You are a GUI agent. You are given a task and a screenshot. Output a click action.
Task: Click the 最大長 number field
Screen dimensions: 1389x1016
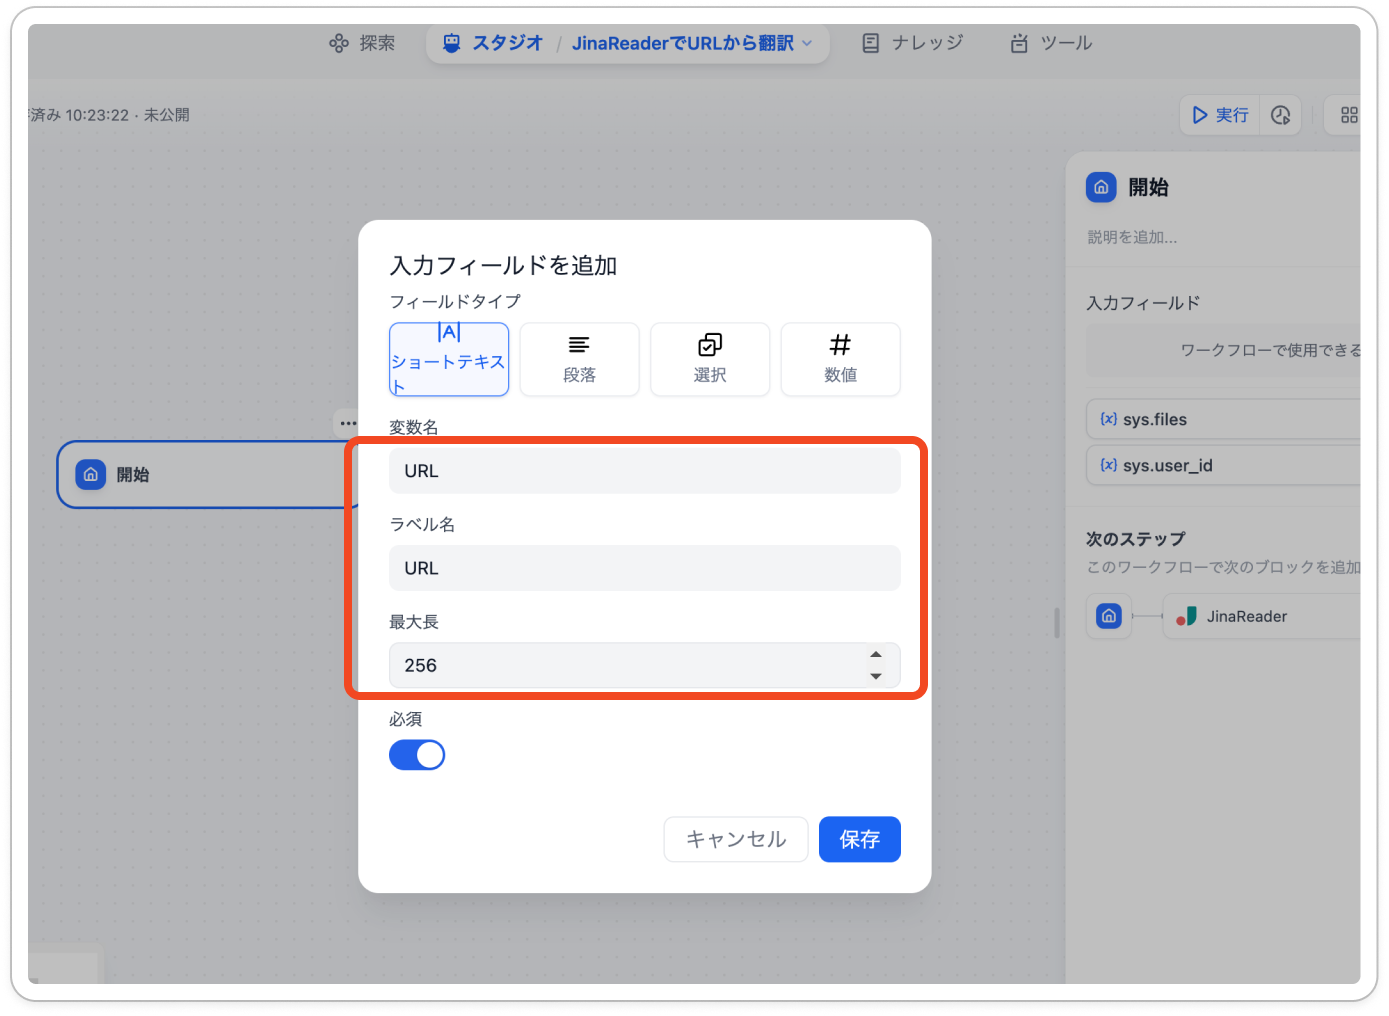coord(645,665)
